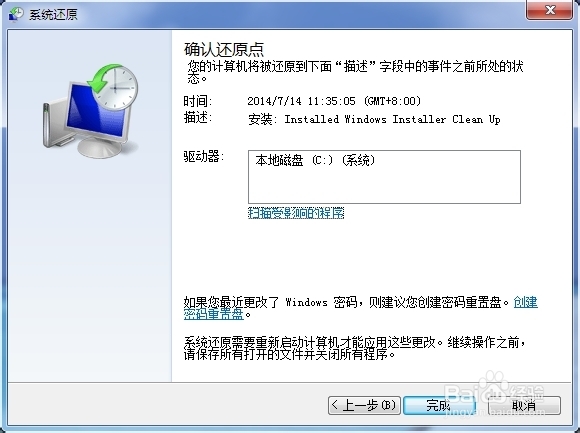Viewport: 580px width, 433px height.
Task: Close the 系统还原 dialog window
Action: pos(550,9)
